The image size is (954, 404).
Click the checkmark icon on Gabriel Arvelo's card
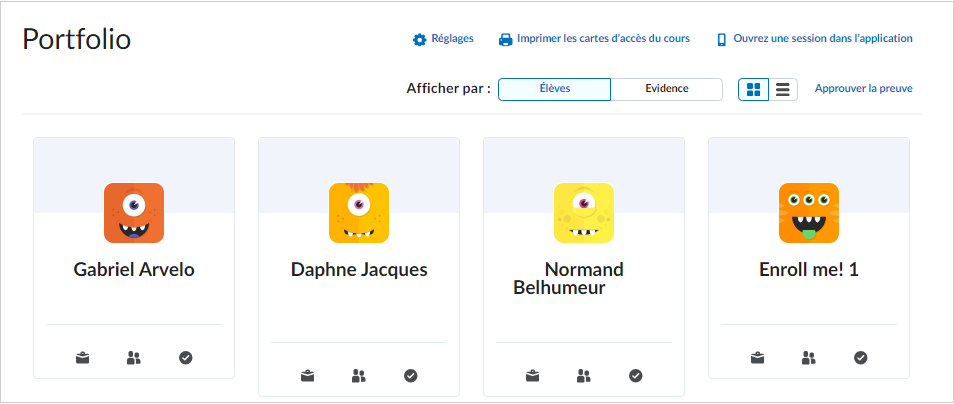click(x=186, y=358)
